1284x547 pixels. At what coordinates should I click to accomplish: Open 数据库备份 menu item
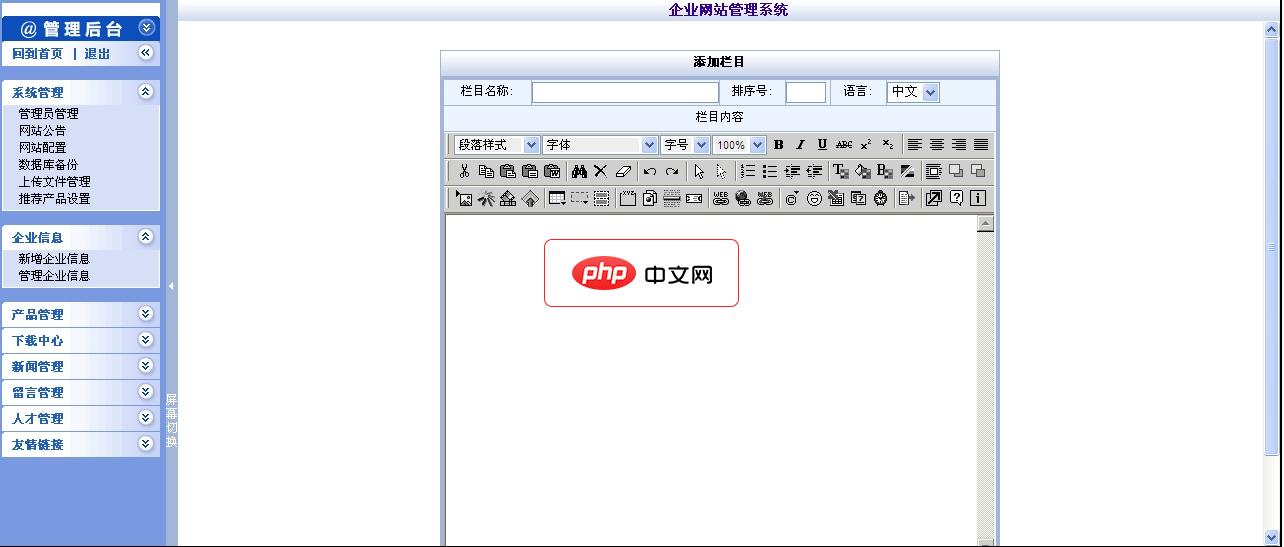pos(48,165)
